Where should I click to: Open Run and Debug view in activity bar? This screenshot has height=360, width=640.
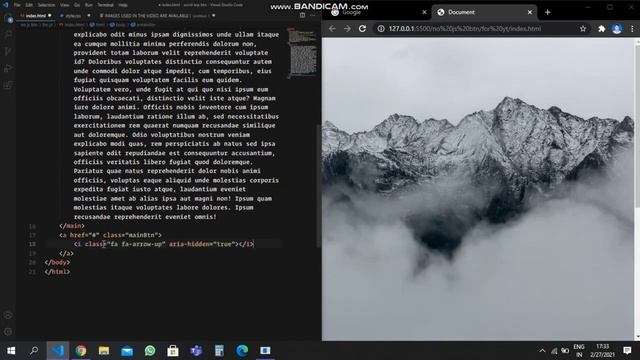pyautogui.click(x=8, y=68)
